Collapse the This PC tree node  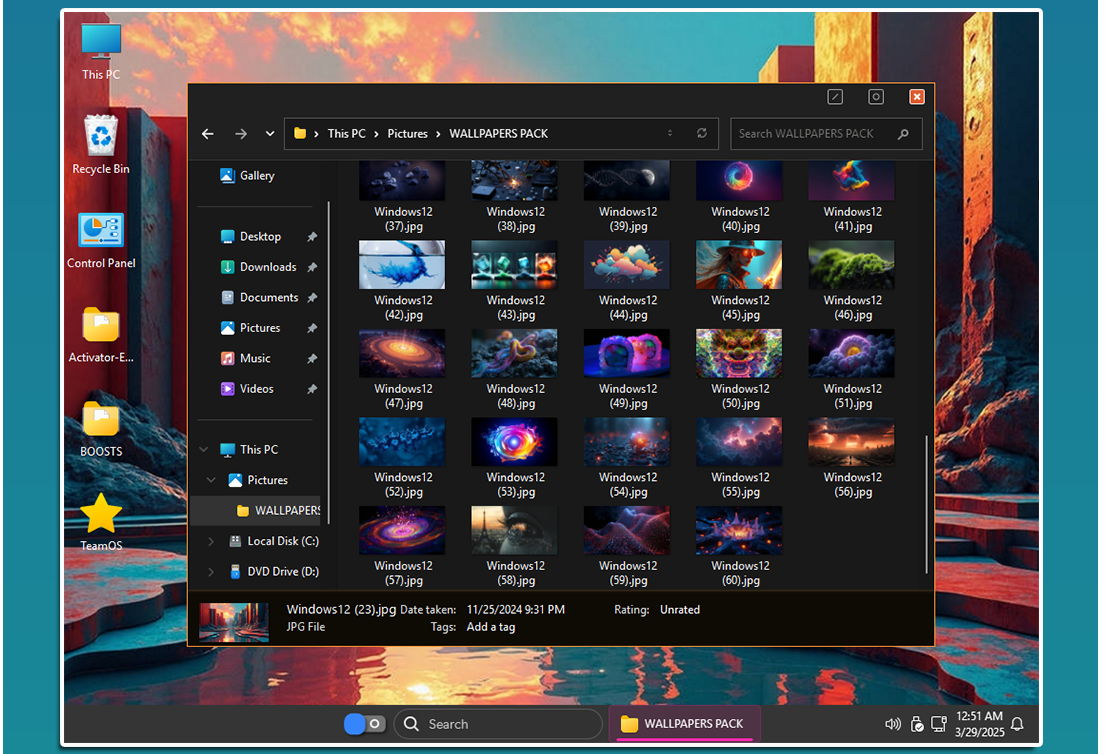[x=204, y=450]
